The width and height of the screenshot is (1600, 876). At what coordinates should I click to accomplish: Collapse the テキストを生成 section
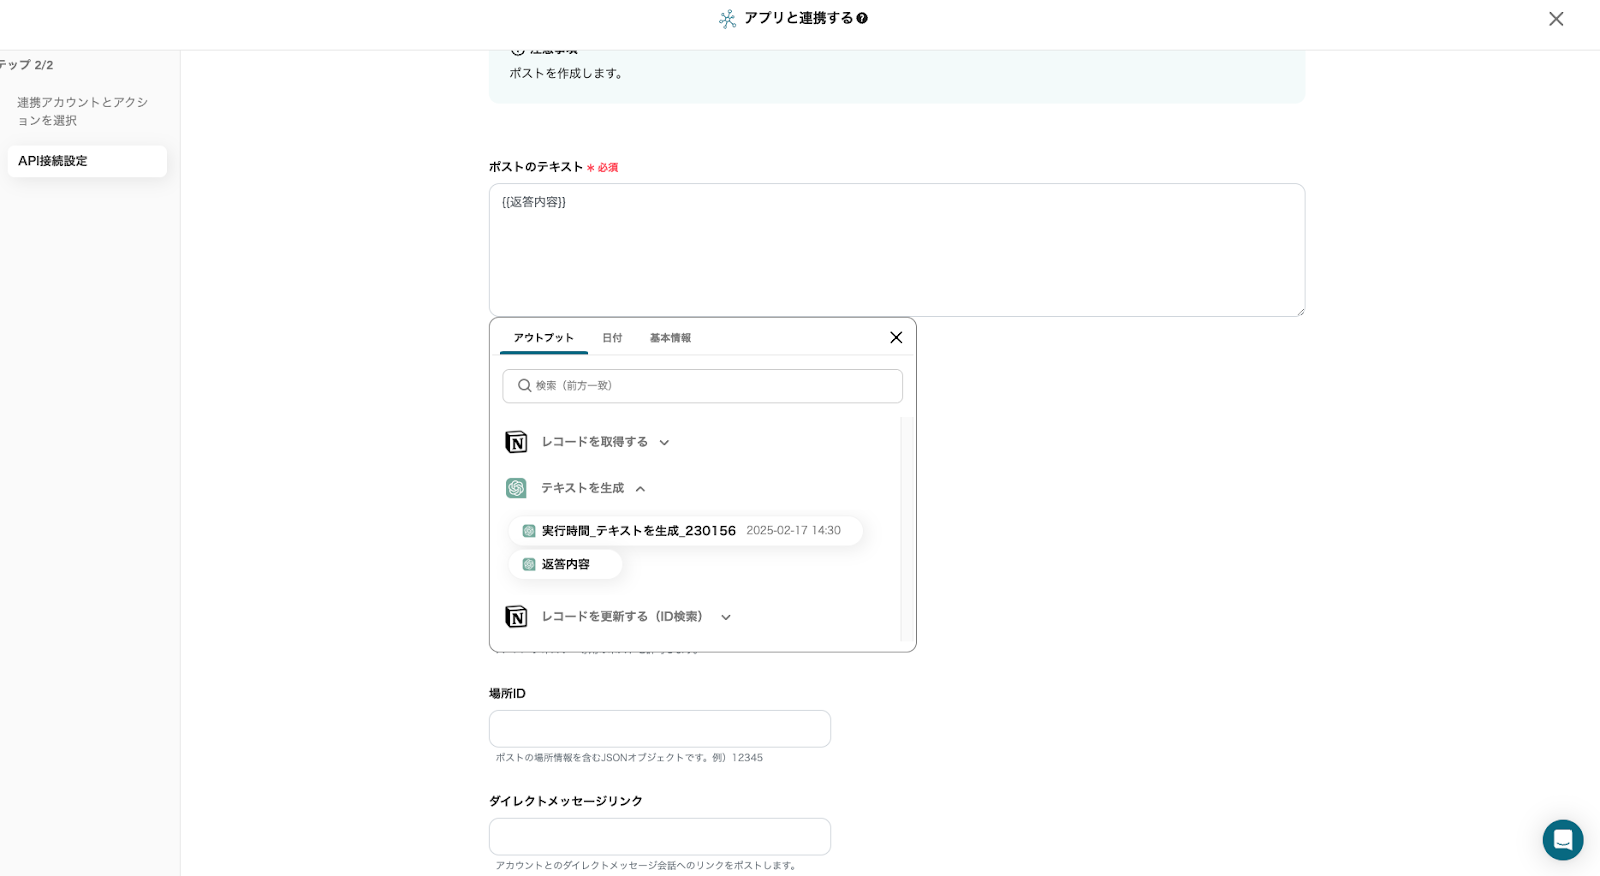640,489
